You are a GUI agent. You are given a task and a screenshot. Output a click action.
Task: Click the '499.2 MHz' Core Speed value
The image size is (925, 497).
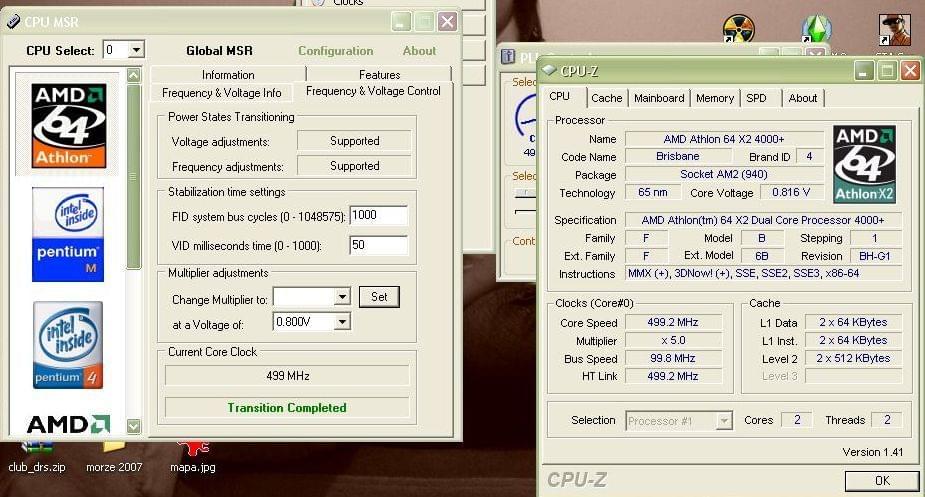point(673,322)
